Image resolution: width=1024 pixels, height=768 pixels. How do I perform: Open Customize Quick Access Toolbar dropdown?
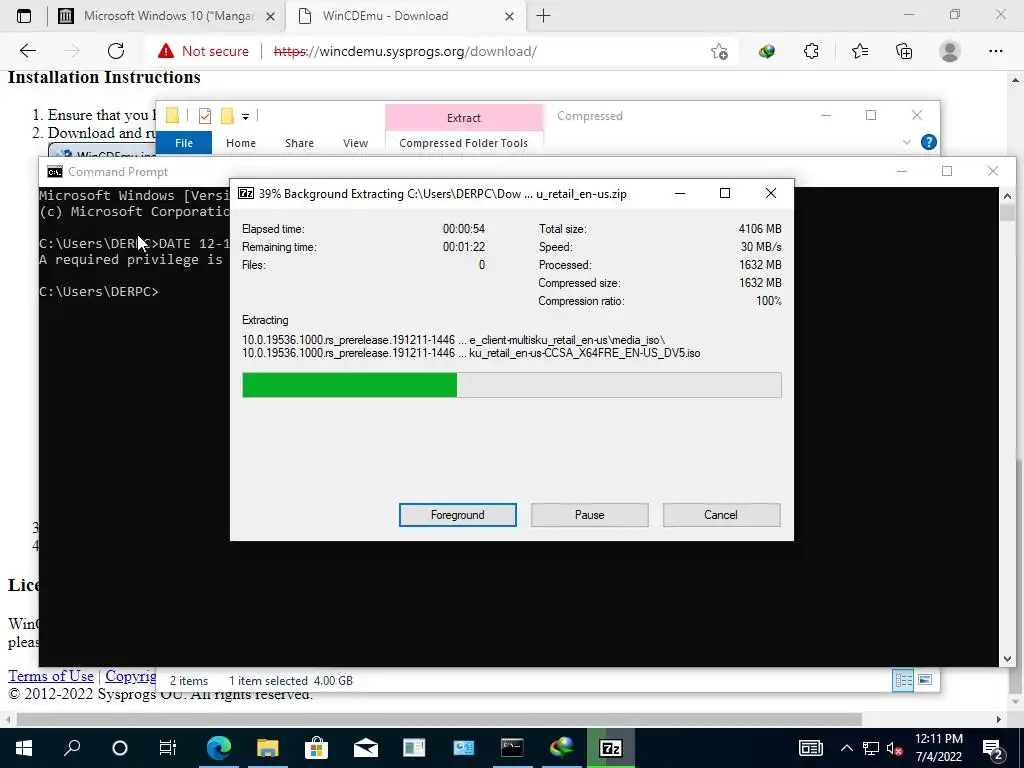pos(246,117)
